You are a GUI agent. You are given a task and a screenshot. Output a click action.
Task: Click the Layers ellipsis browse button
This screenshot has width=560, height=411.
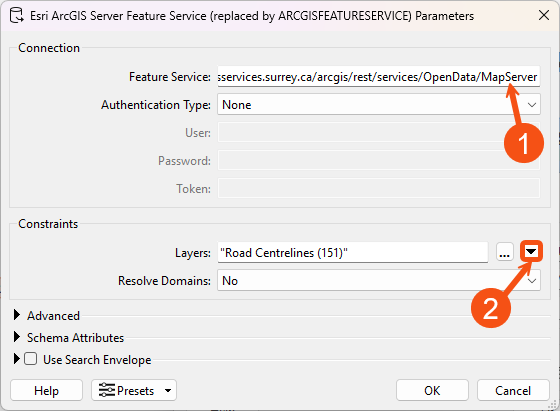504,252
